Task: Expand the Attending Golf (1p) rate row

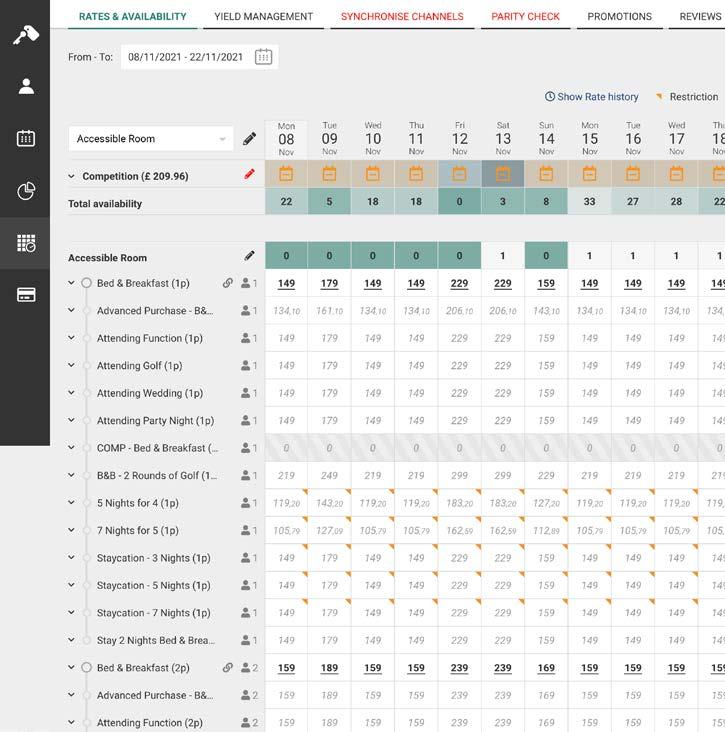Action: [71, 365]
